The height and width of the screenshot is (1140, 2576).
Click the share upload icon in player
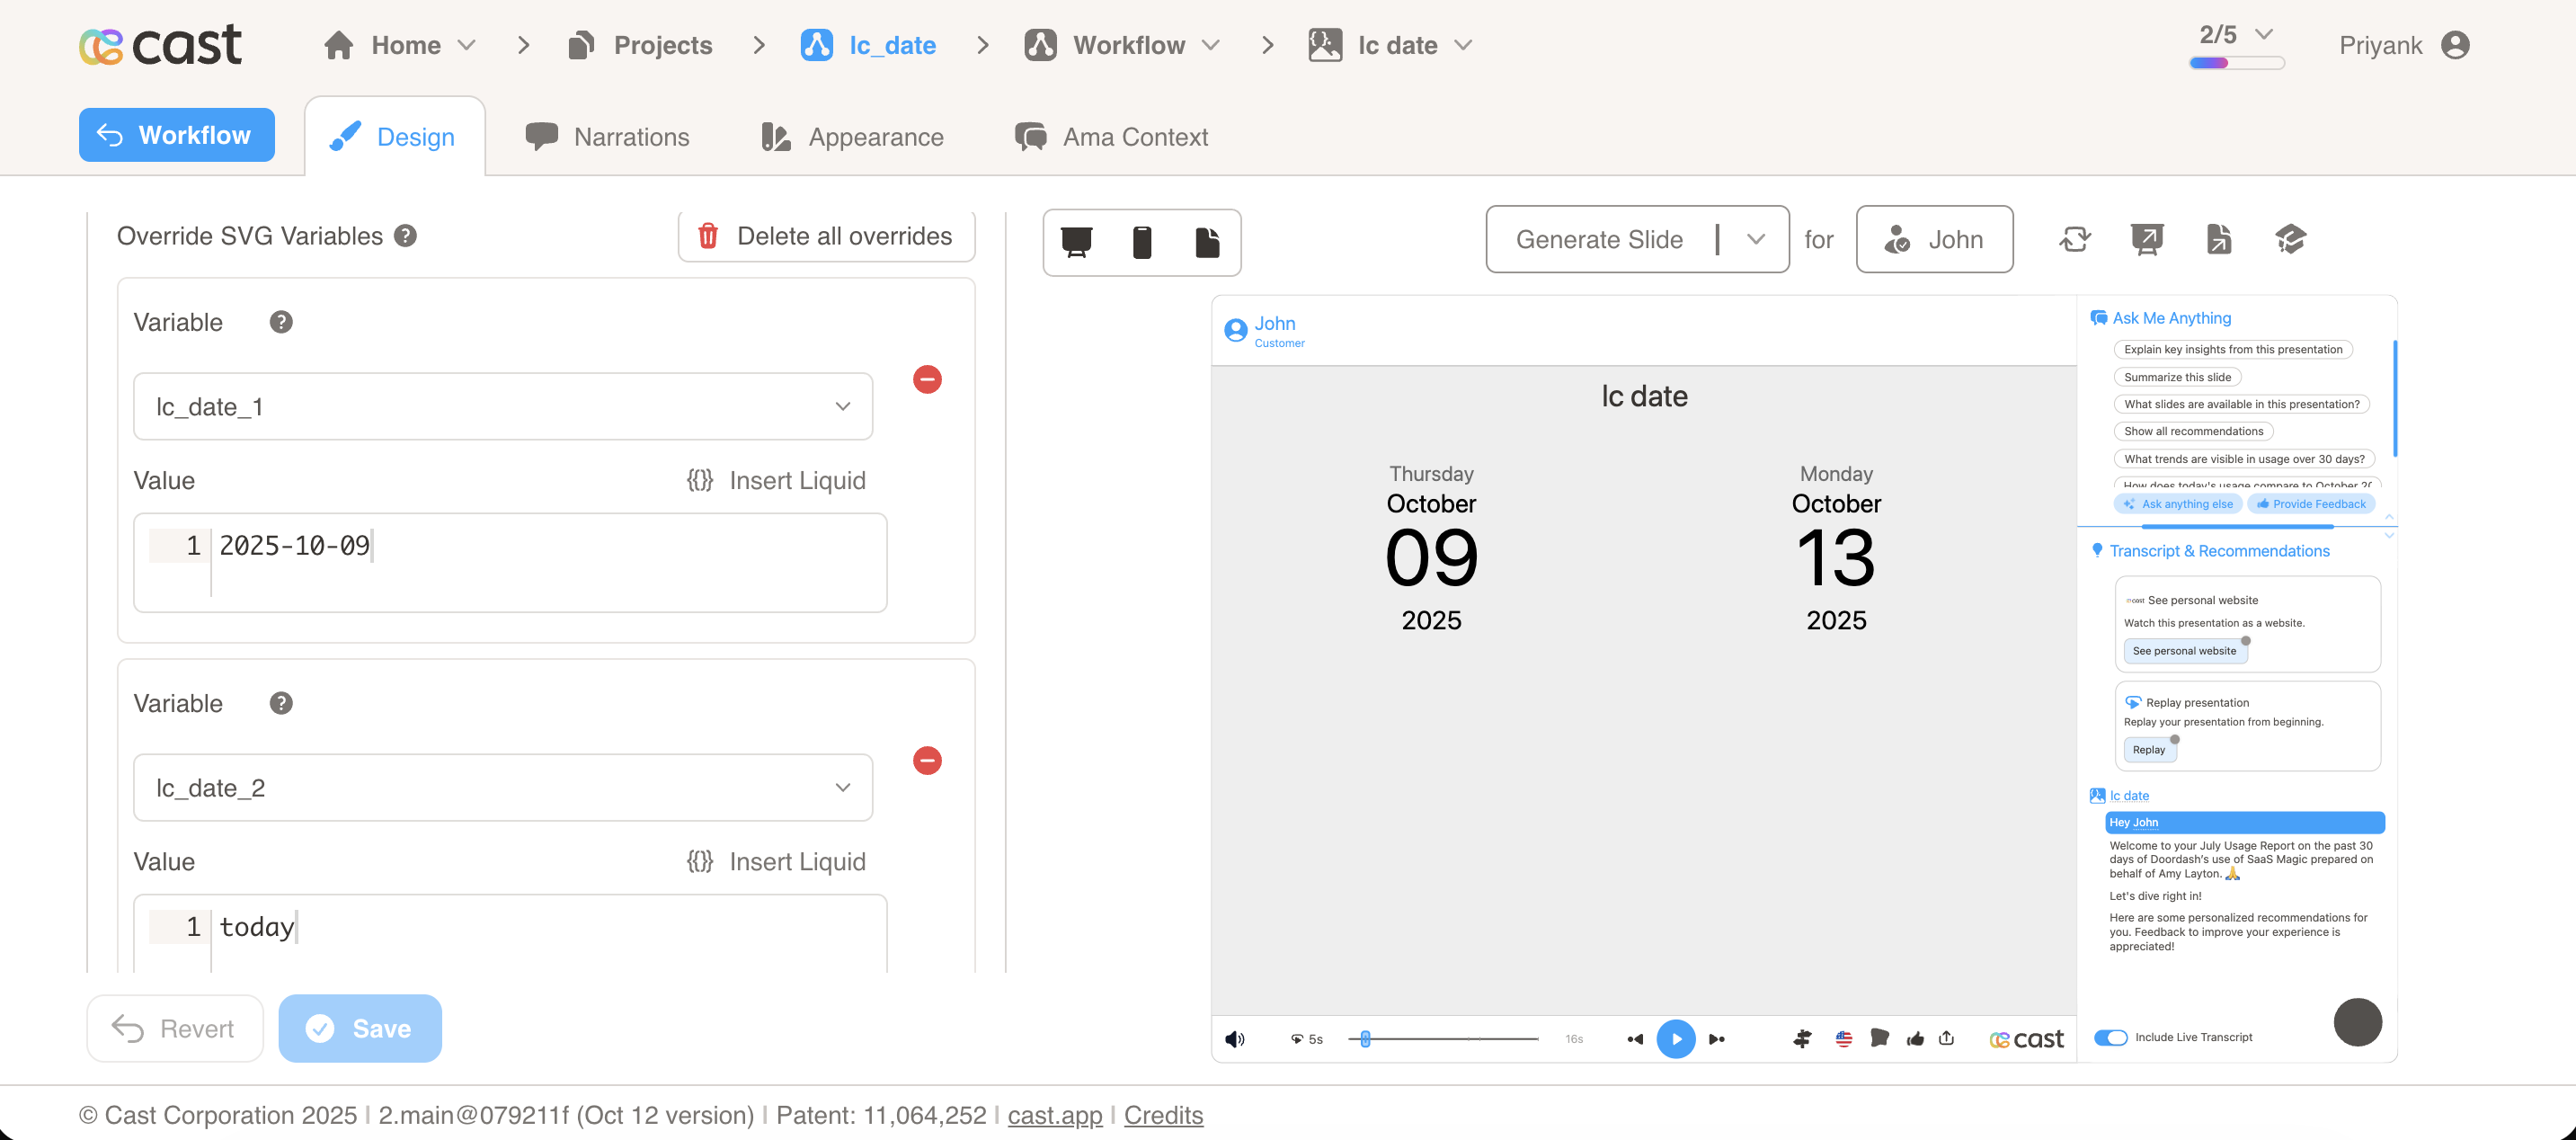1946,1038
